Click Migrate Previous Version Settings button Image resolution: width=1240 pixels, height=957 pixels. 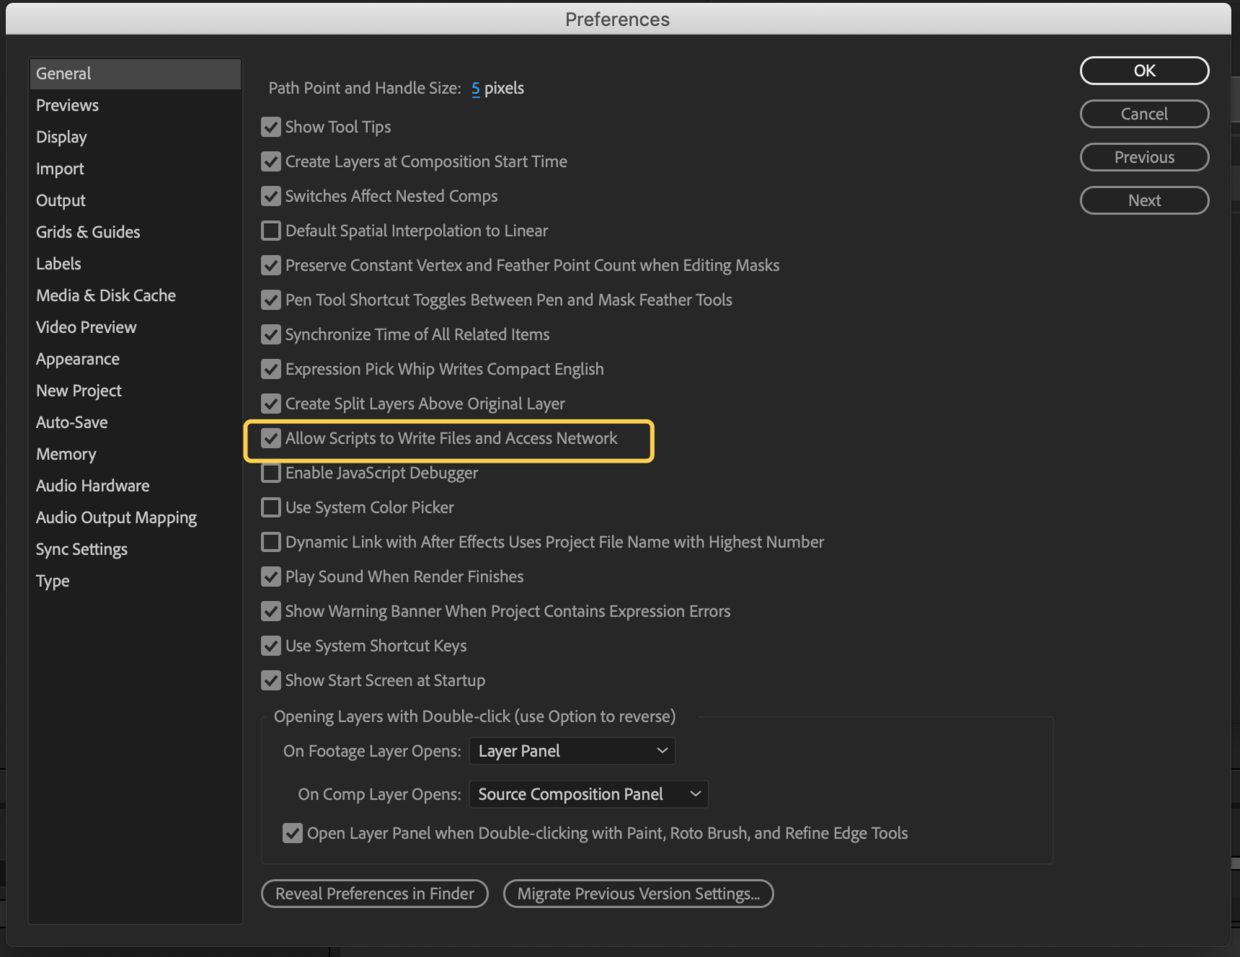(639, 894)
